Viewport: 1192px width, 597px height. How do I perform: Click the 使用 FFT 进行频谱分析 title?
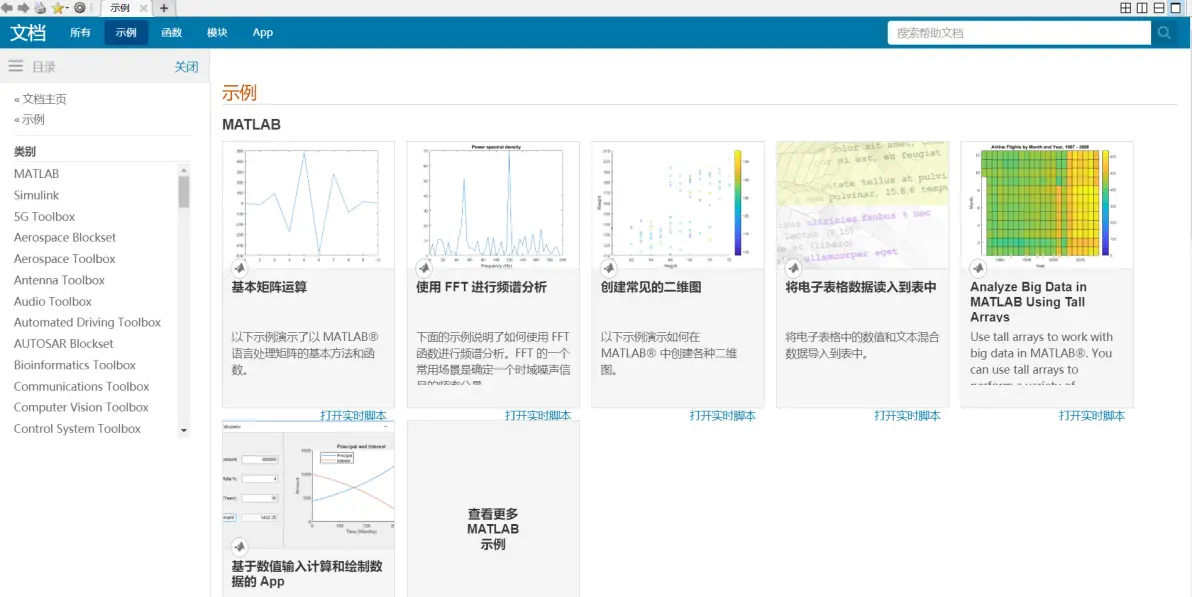[x=481, y=287]
